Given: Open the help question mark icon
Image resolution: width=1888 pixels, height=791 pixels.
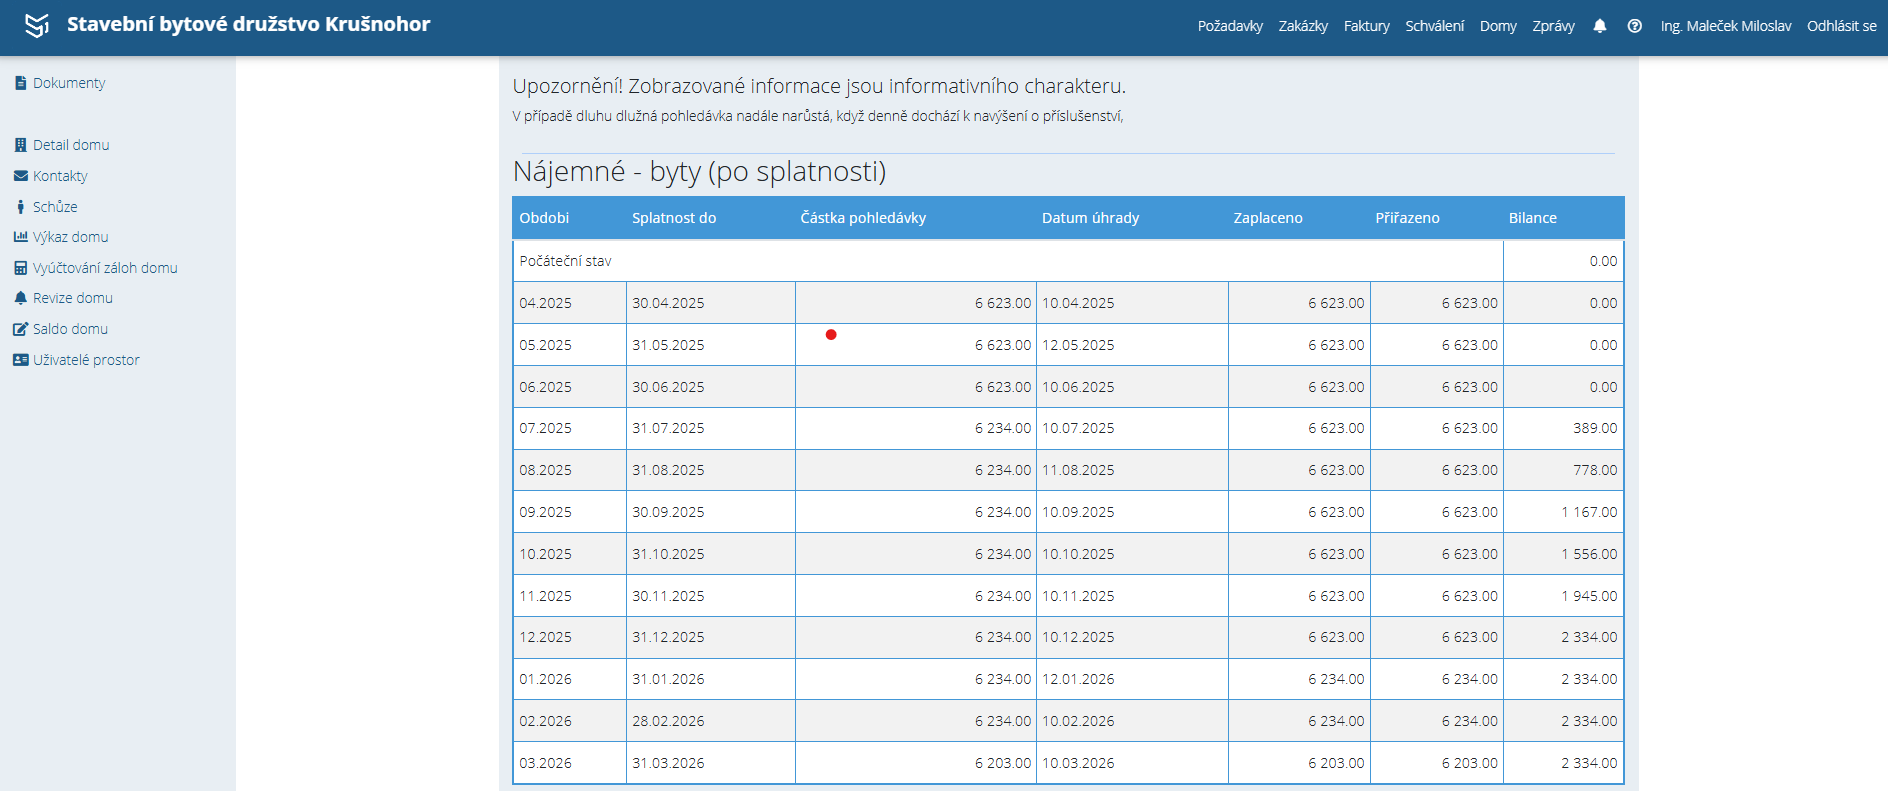Looking at the screenshot, I should pos(1635,26).
